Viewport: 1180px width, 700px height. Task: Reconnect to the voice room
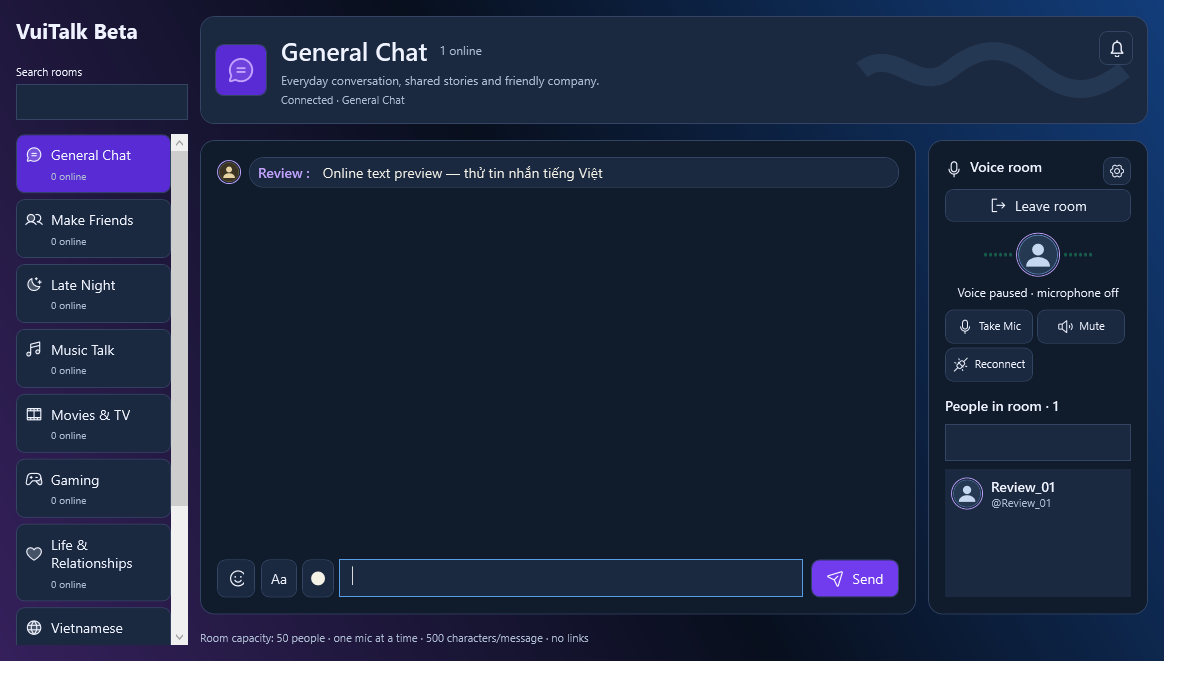(989, 365)
